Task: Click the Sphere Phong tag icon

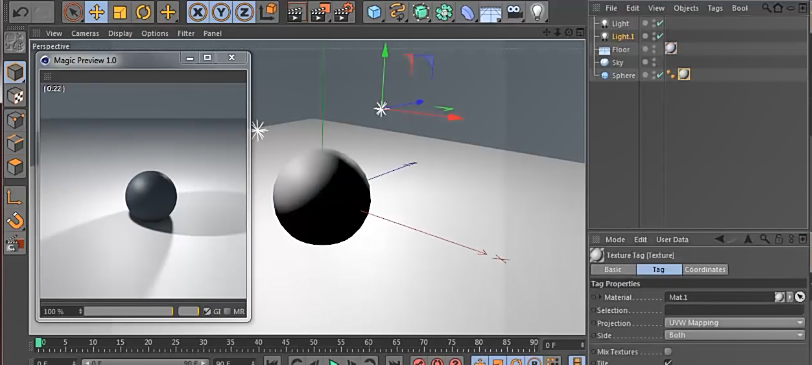Action: (x=671, y=75)
